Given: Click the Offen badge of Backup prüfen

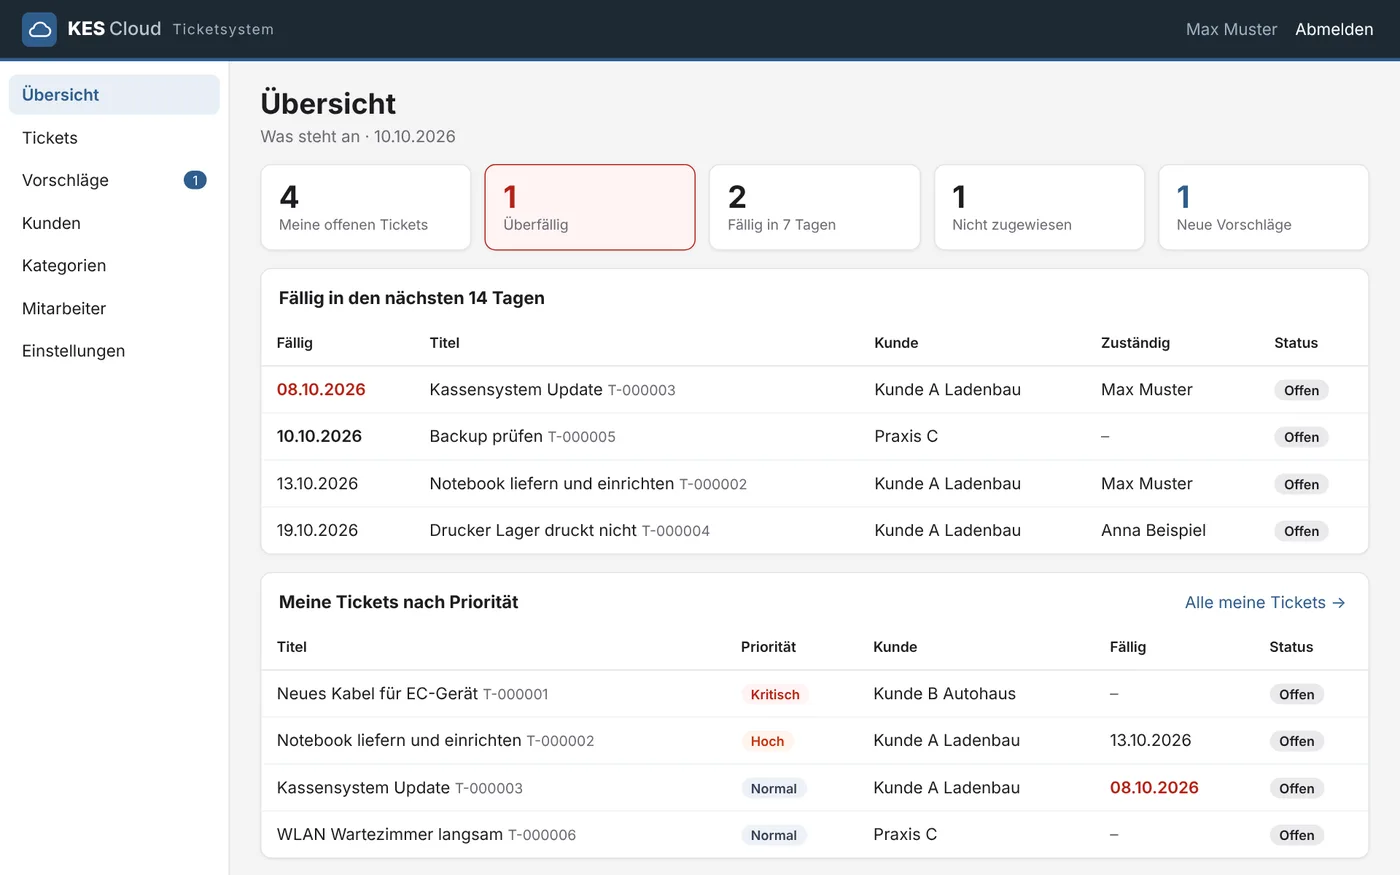Looking at the screenshot, I should point(1301,437).
